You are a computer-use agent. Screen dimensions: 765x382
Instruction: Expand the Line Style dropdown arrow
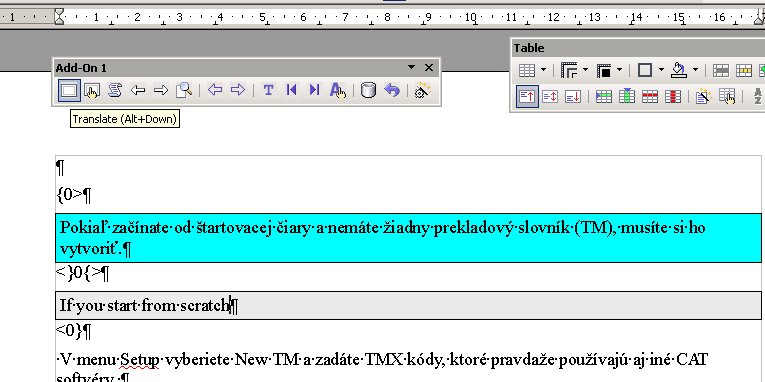click(585, 71)
